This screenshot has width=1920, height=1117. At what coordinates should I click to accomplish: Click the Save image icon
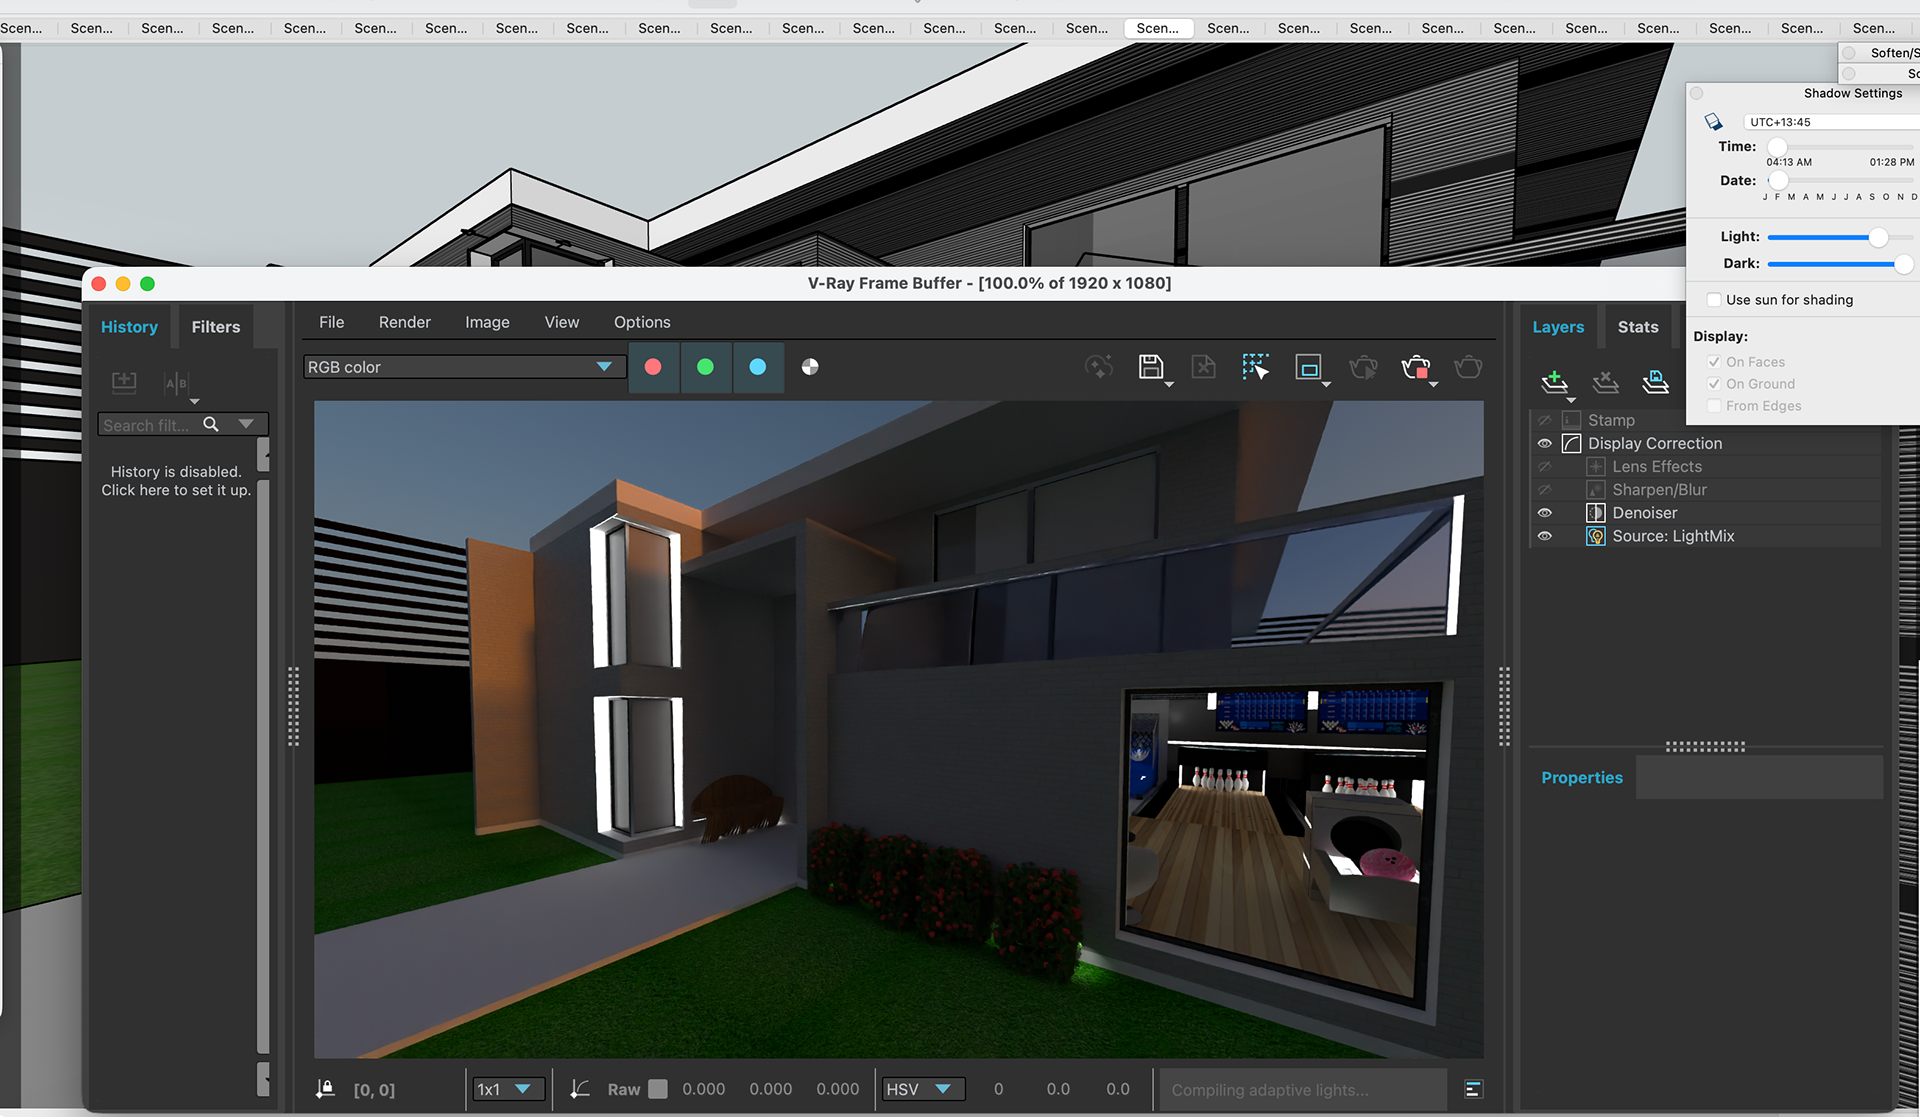[x=1150, y=367]
